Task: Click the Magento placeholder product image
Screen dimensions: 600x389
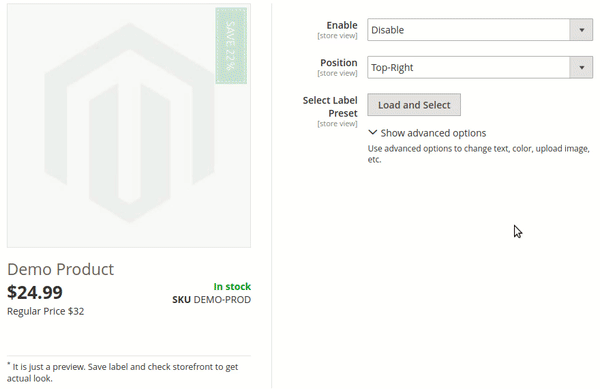Action: click(129, 125)
